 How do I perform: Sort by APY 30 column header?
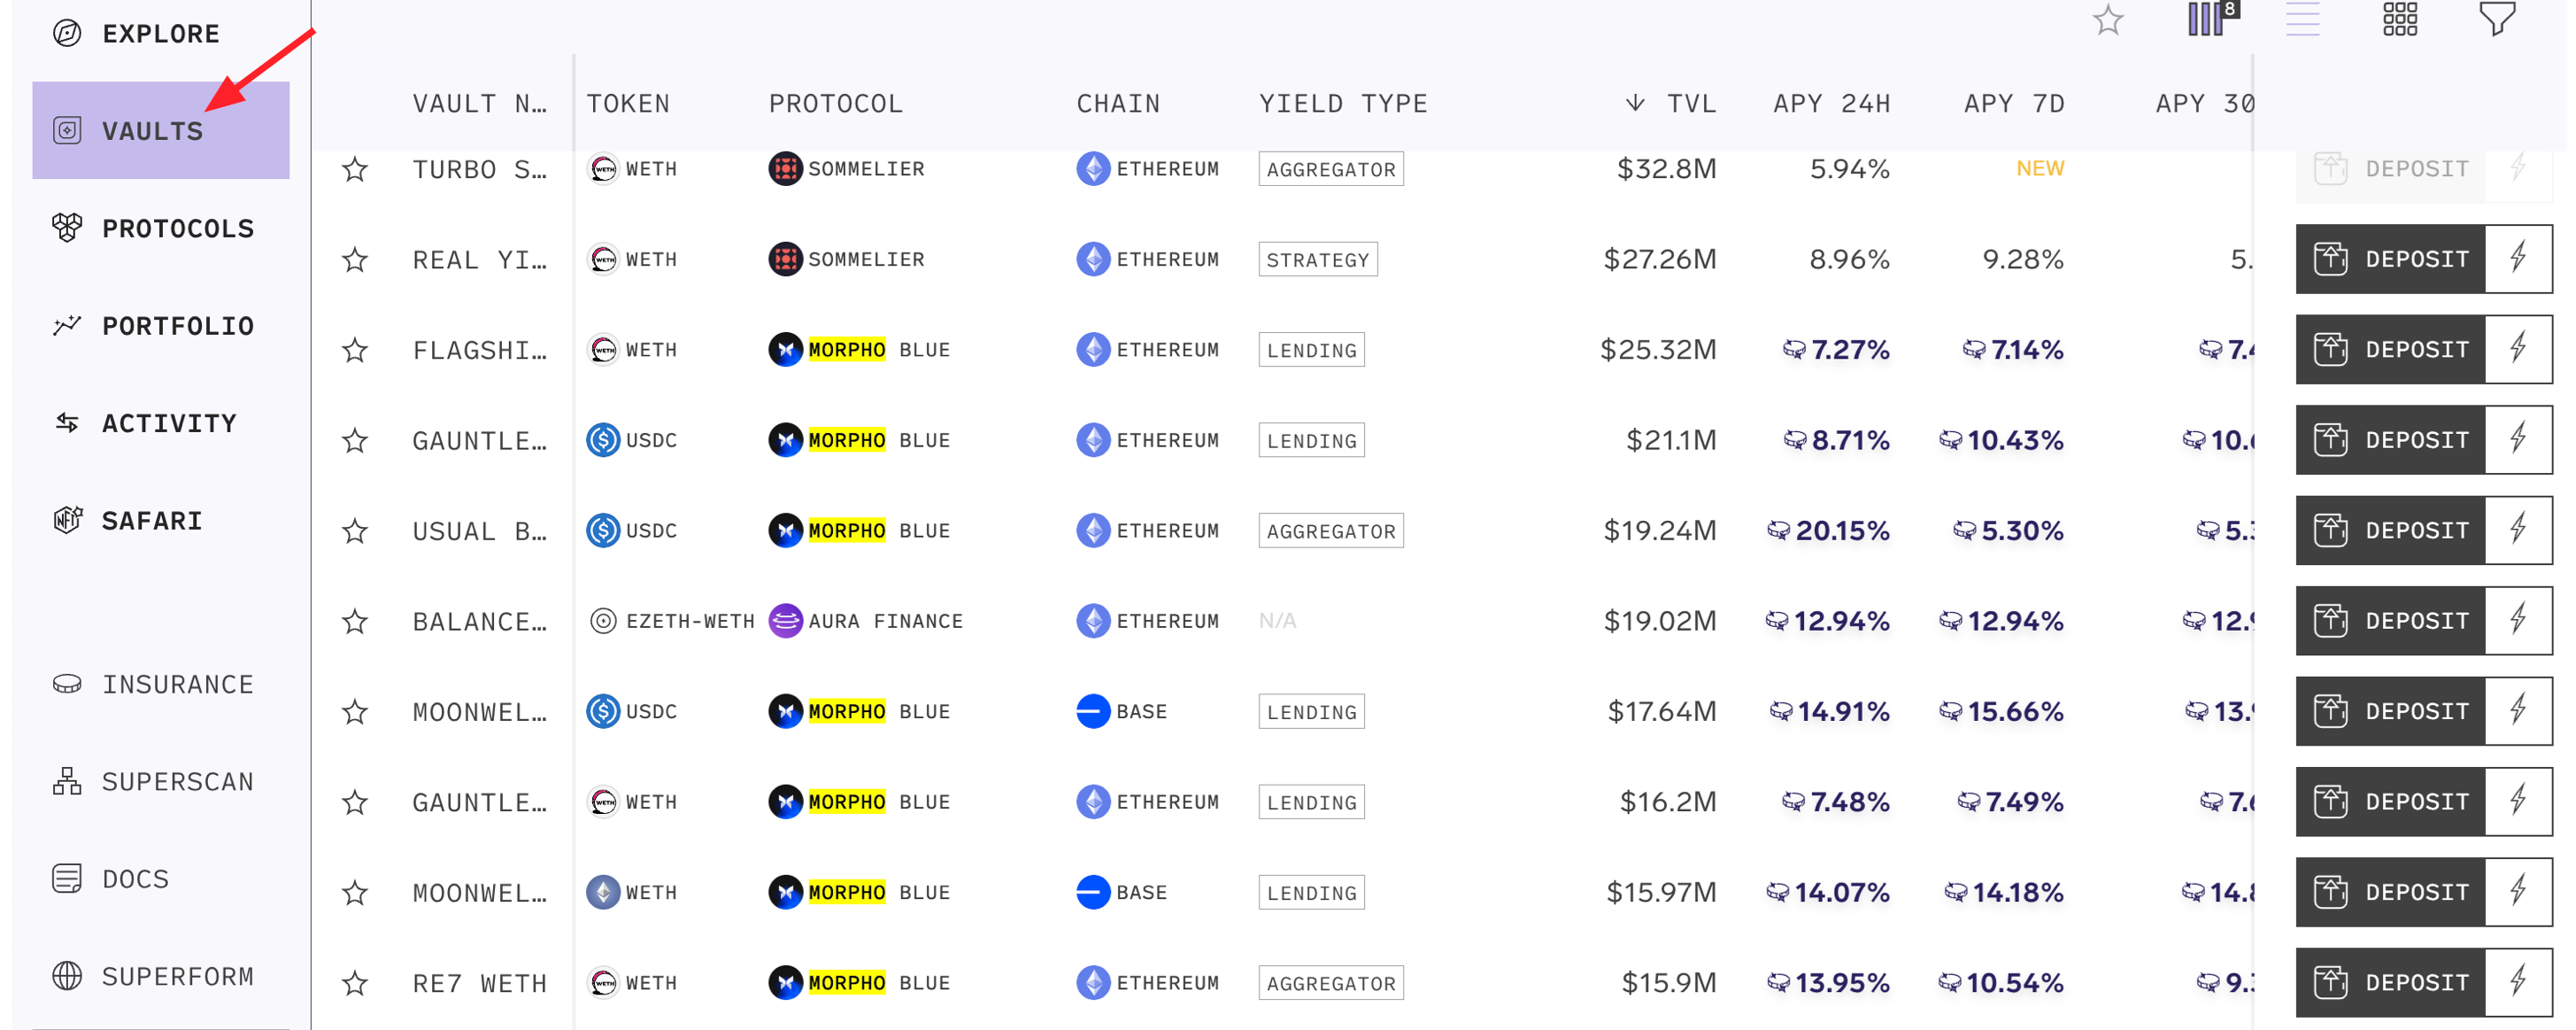point(2204,103)
